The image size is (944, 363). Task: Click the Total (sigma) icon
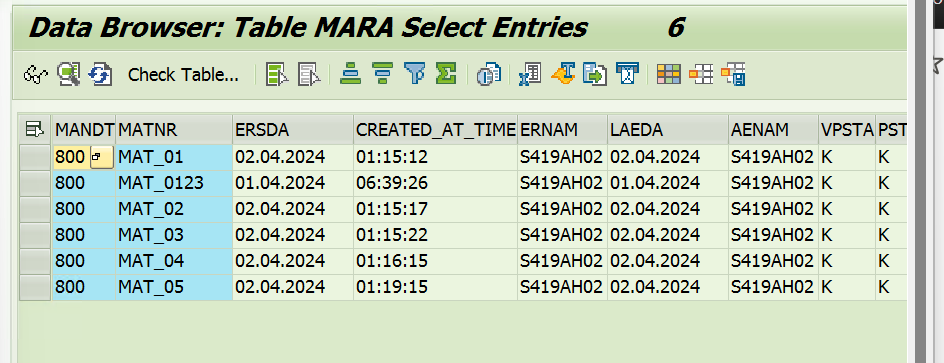[446, 74]
